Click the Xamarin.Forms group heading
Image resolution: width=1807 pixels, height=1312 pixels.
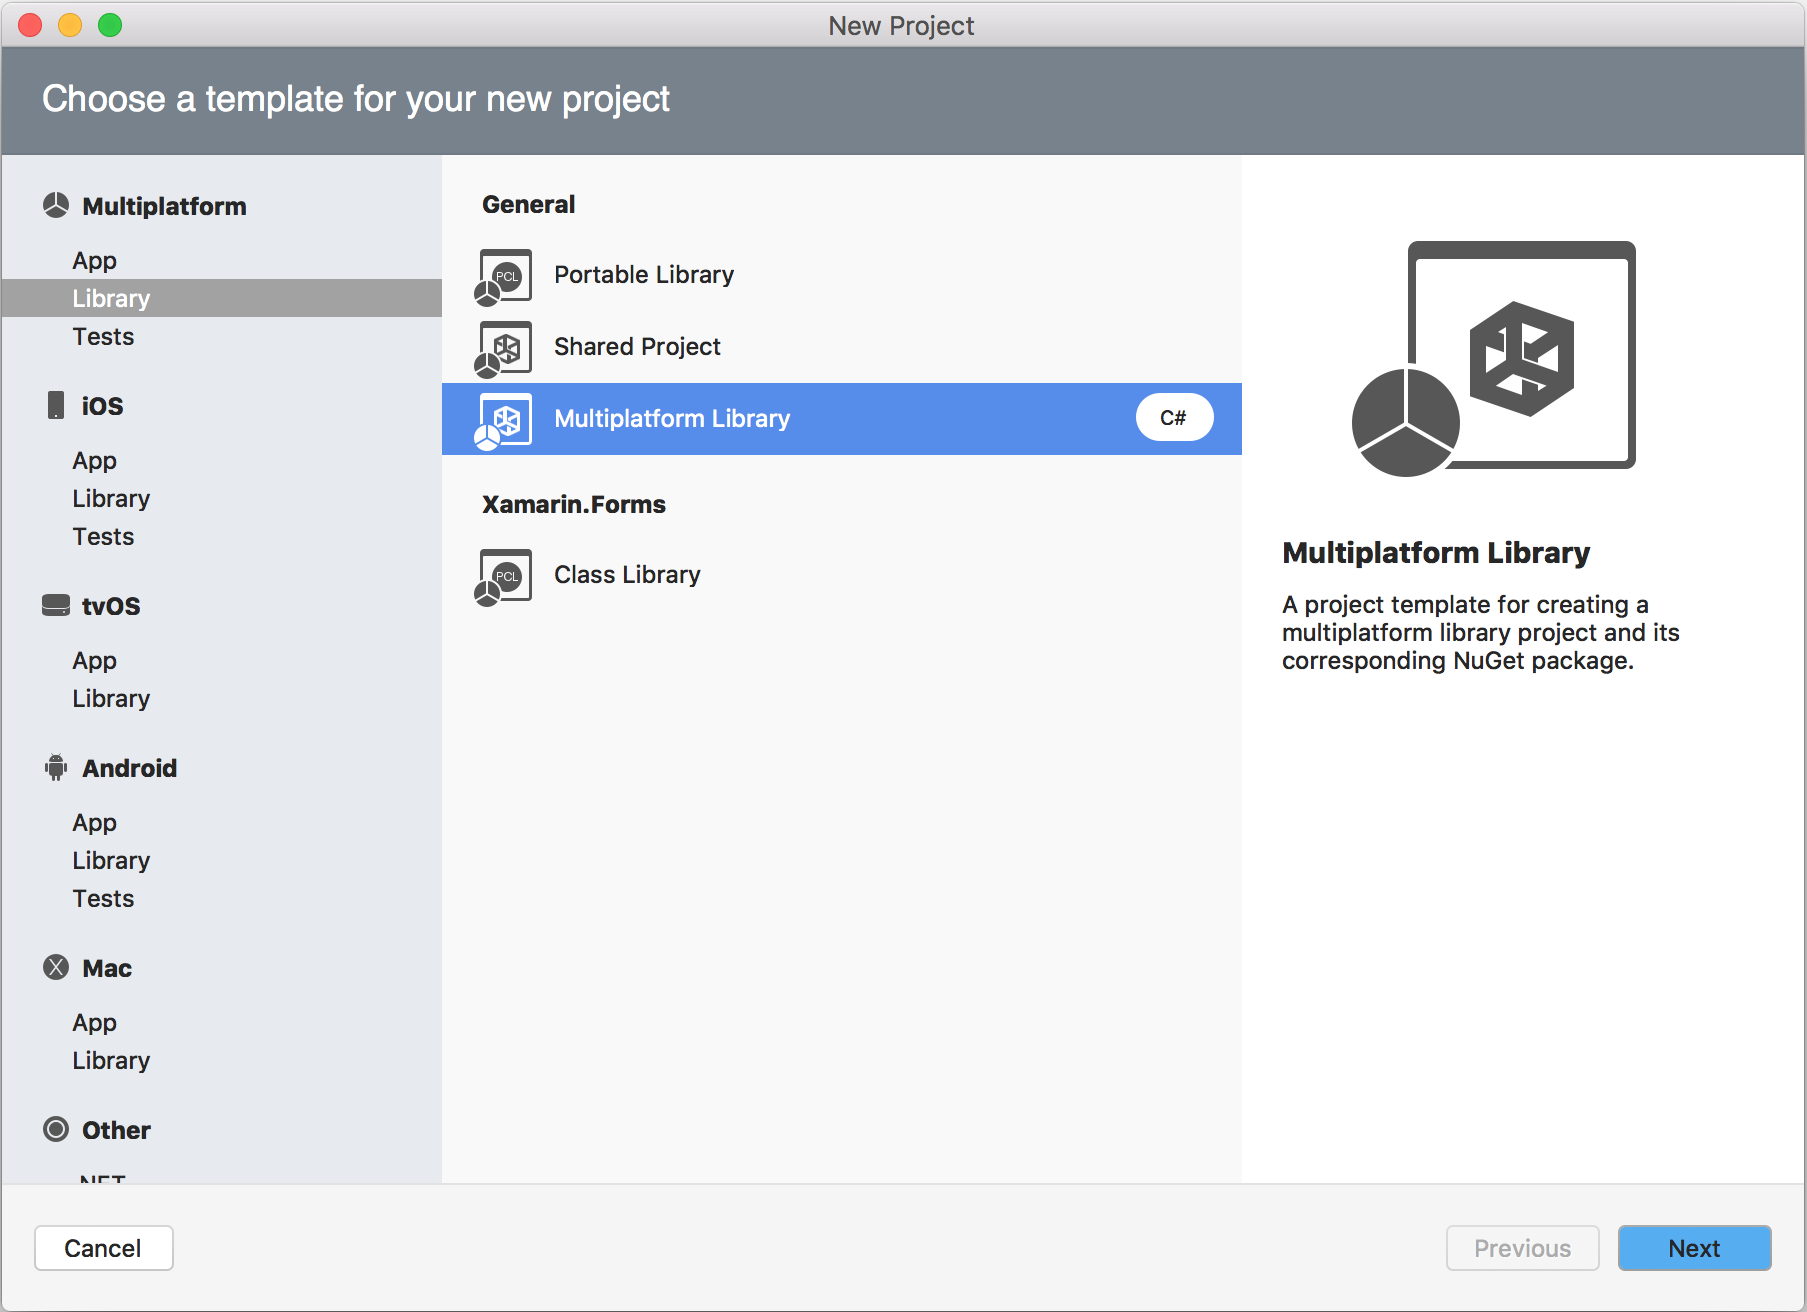[574, 504]
